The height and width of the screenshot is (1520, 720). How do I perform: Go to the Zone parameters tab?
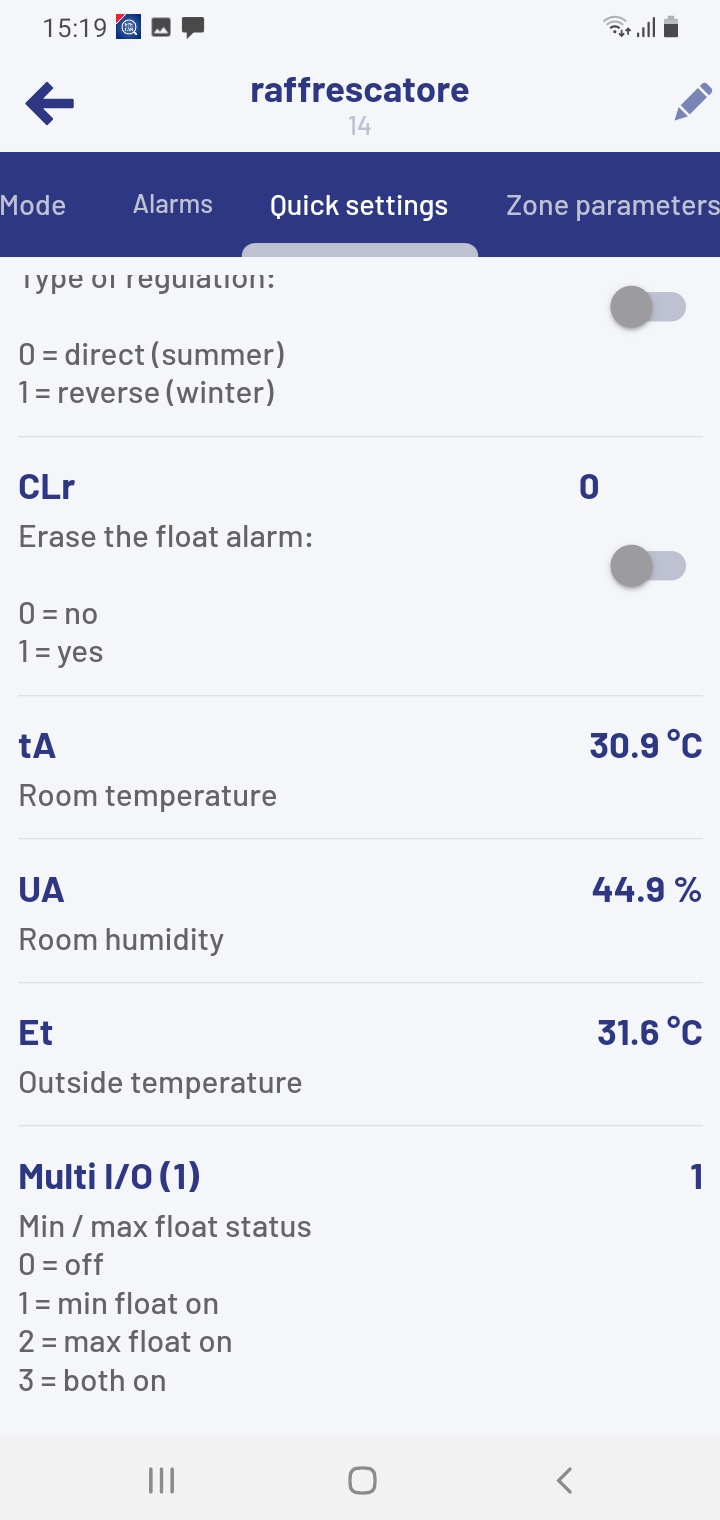click(612, 205)
